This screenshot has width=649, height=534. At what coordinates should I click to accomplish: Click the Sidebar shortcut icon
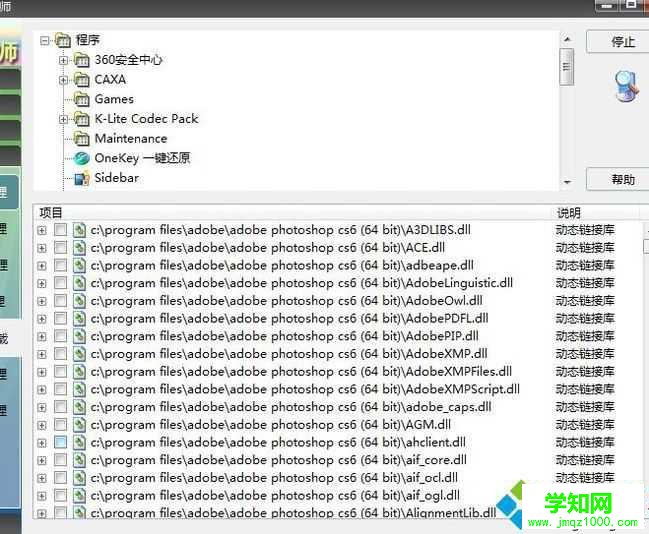[x=82, y=178]
